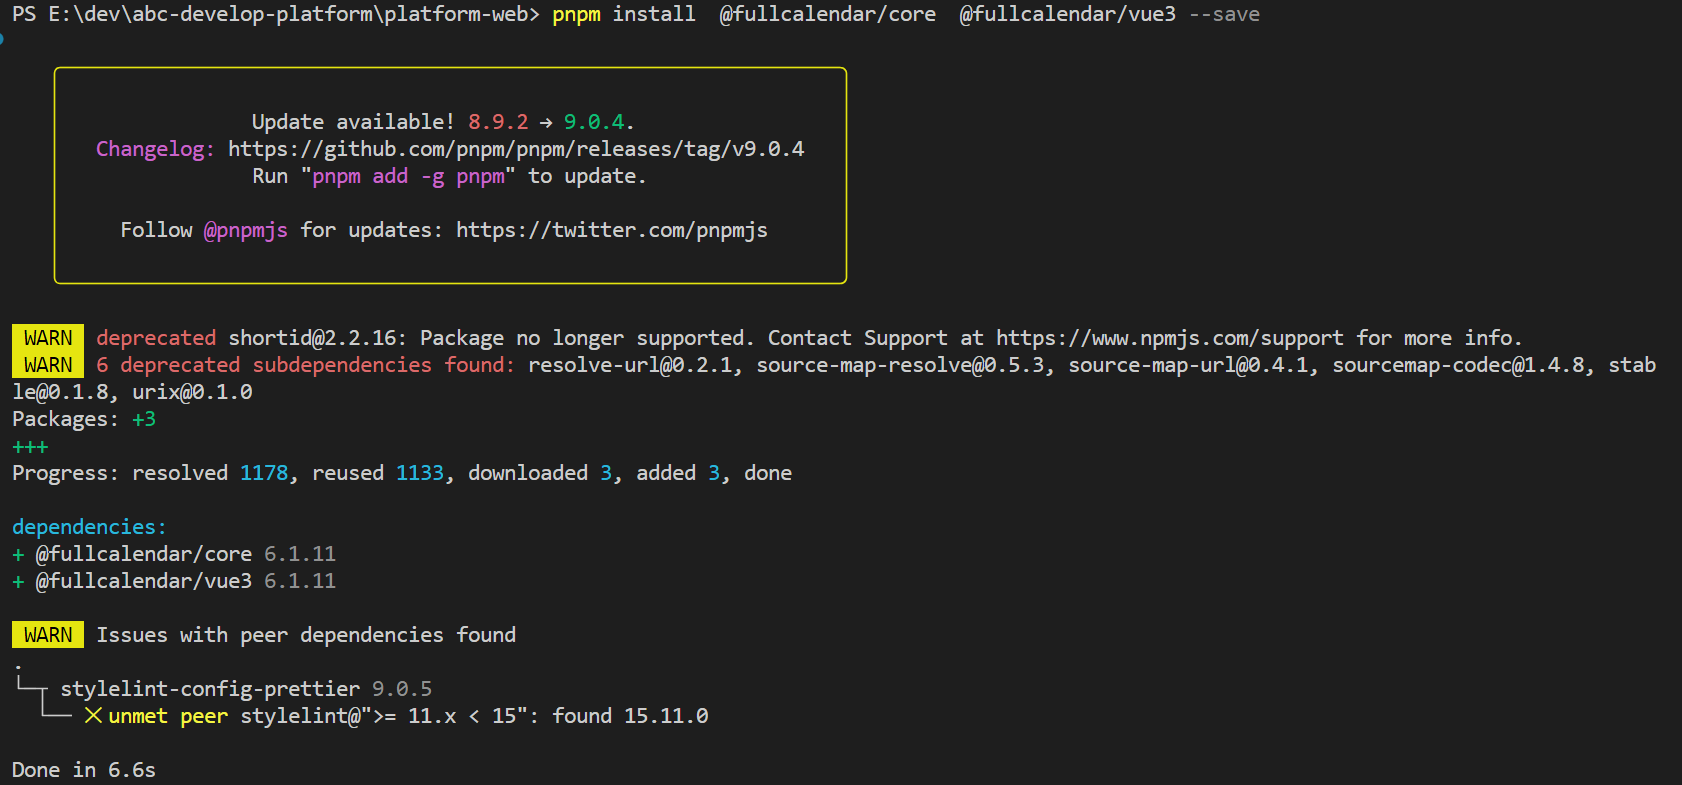Click 'Update available!' text
The width and height of the screenshot is (1682, 785).
point(354,122)
